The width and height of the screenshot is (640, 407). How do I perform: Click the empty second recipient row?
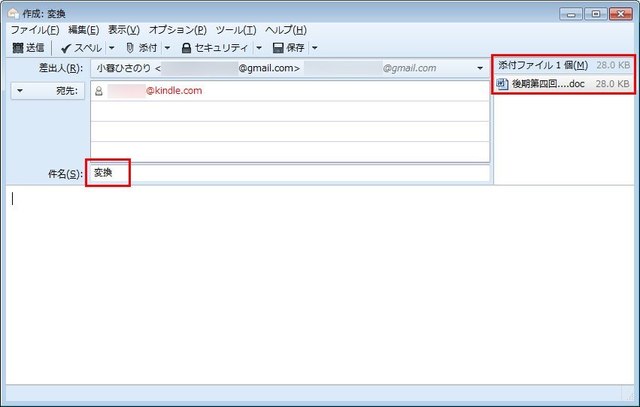click(x=290, y=111)
